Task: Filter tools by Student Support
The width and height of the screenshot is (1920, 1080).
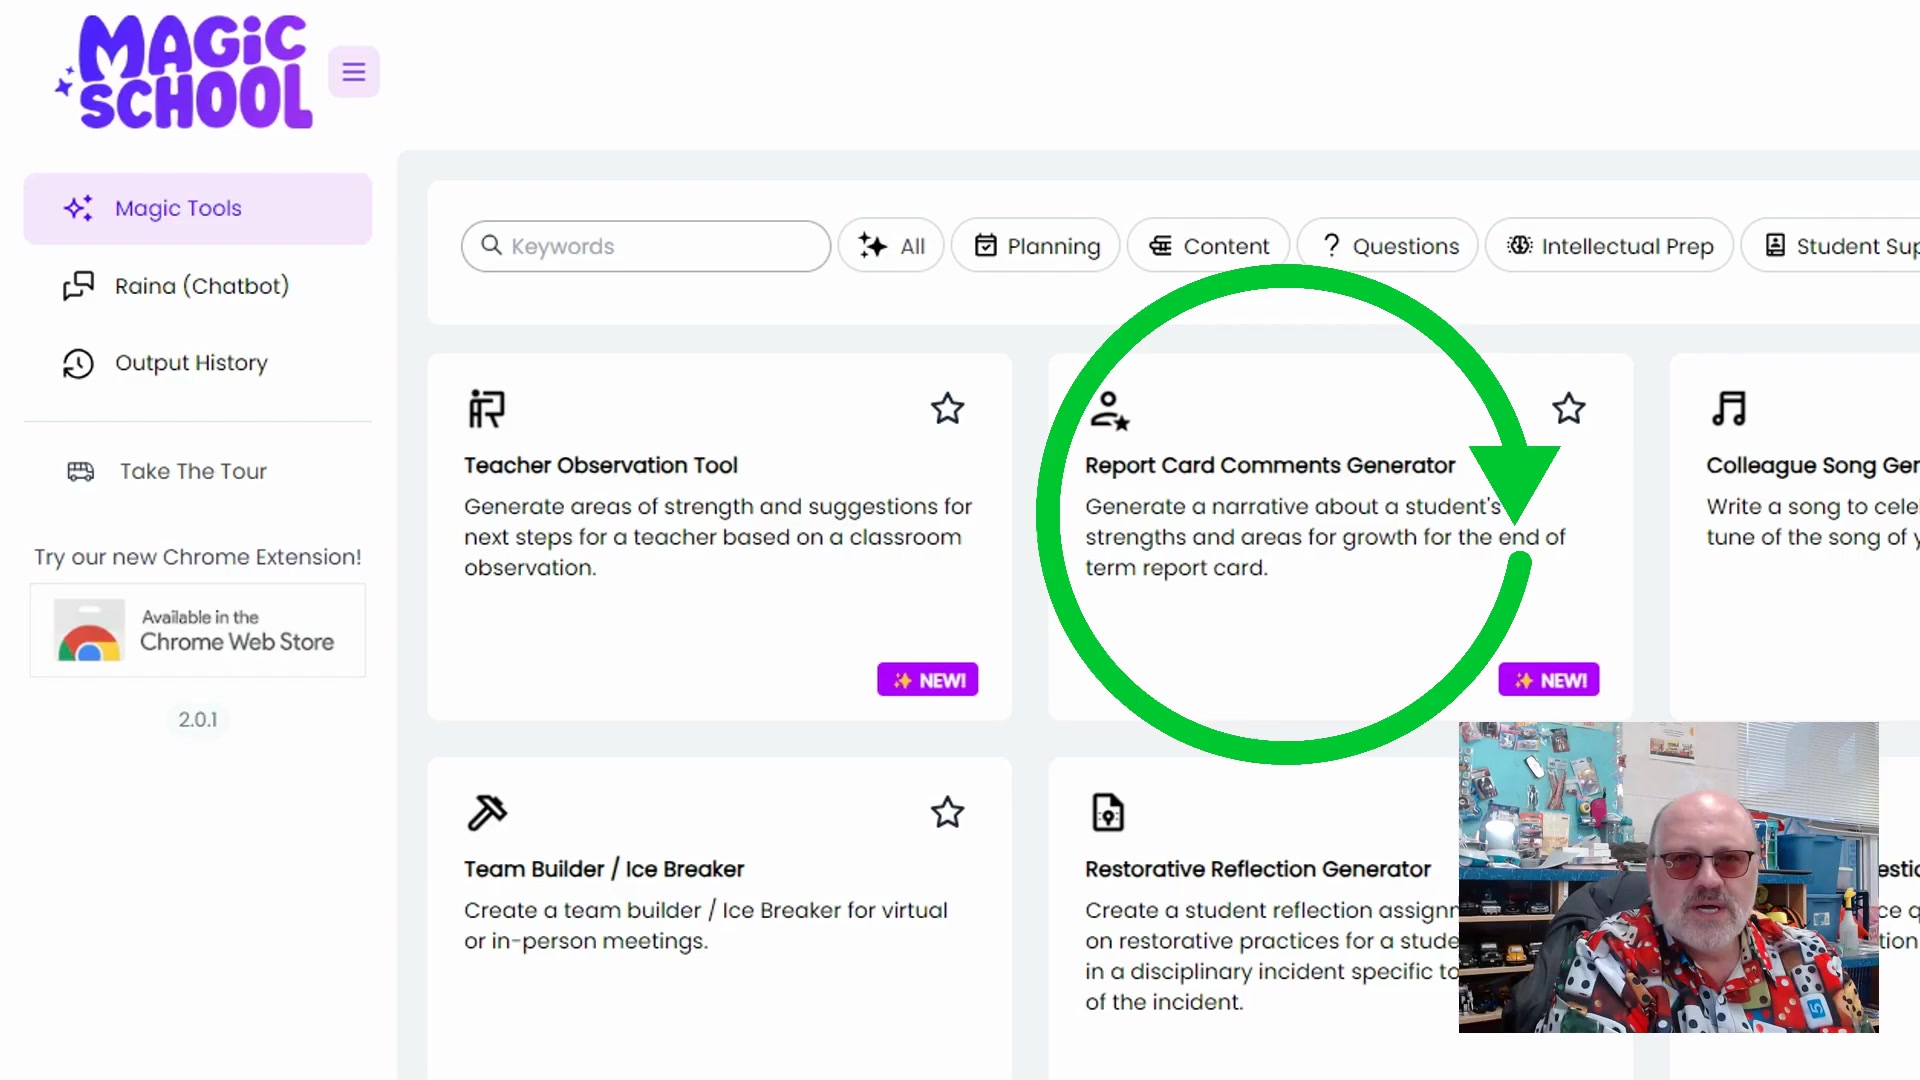Action: (1832, 246)
